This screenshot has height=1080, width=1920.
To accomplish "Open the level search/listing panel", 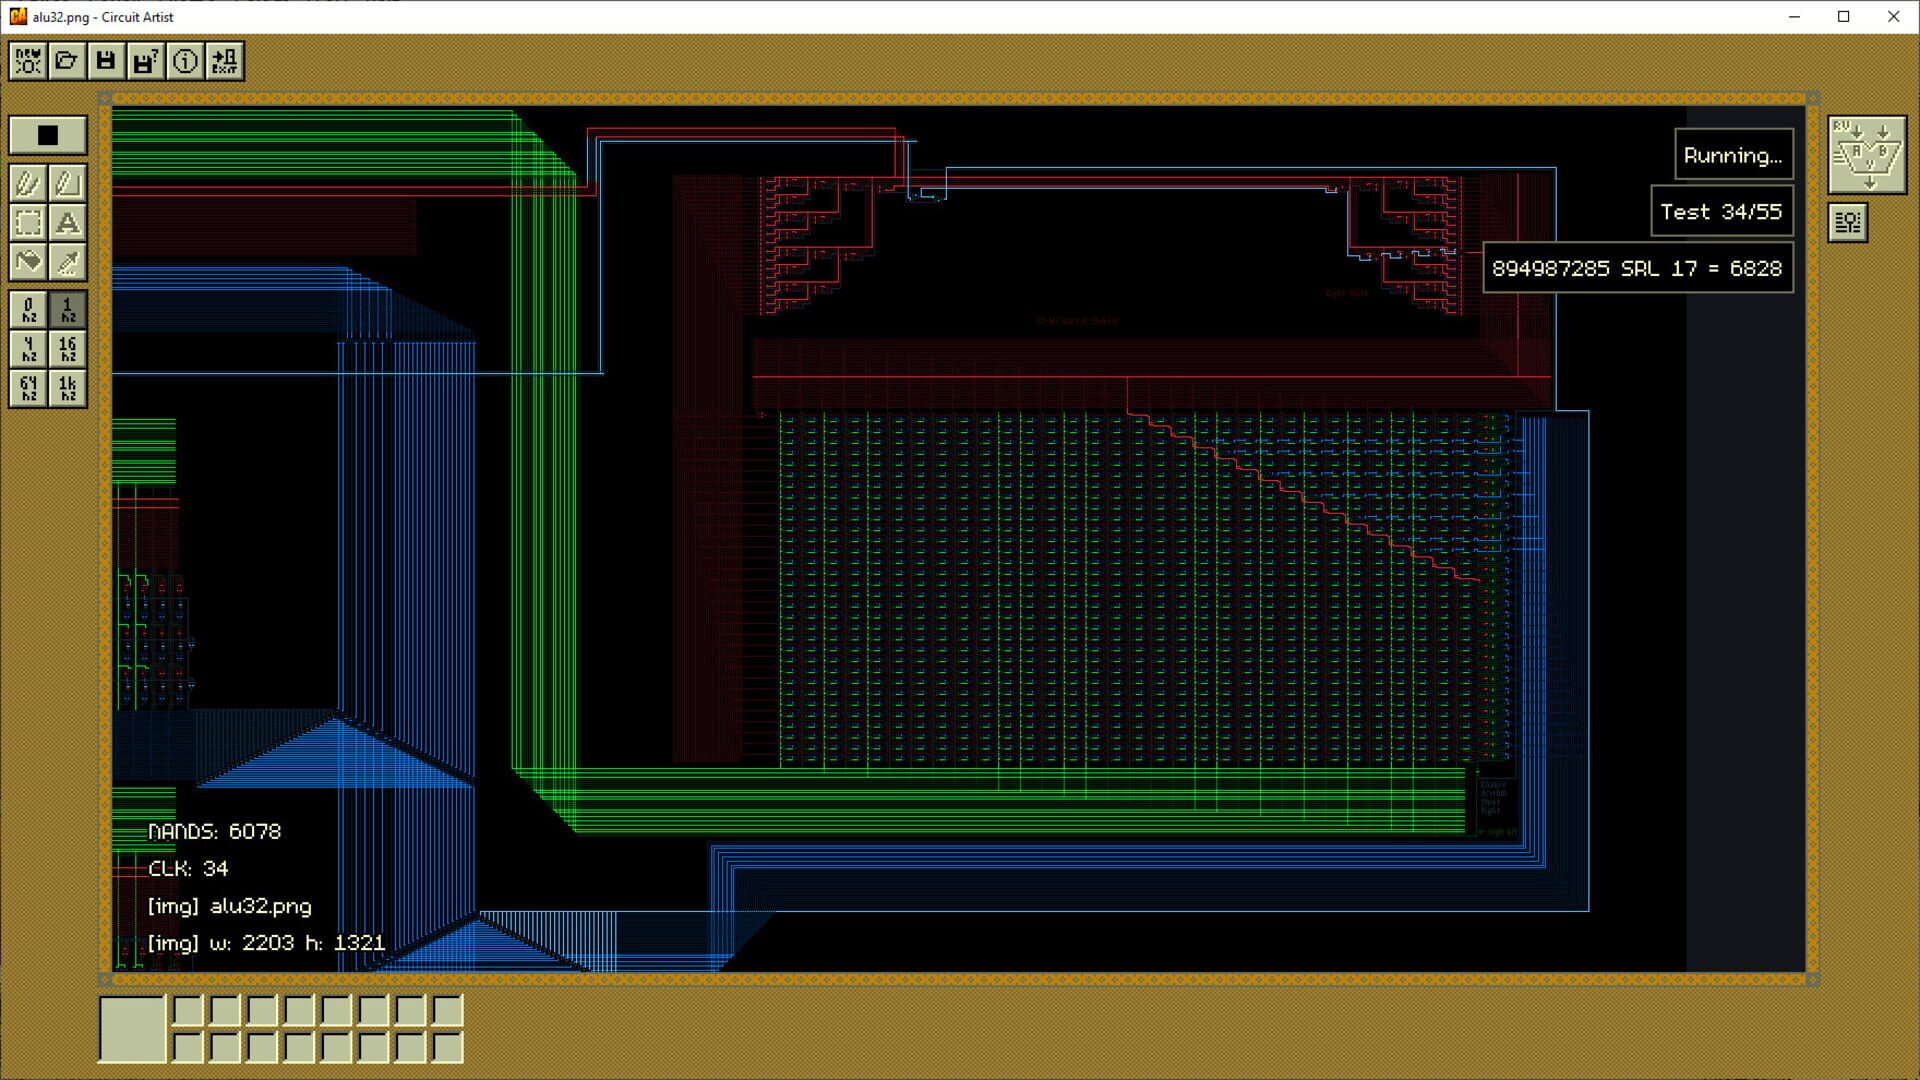I will [x=1847, y=222].
